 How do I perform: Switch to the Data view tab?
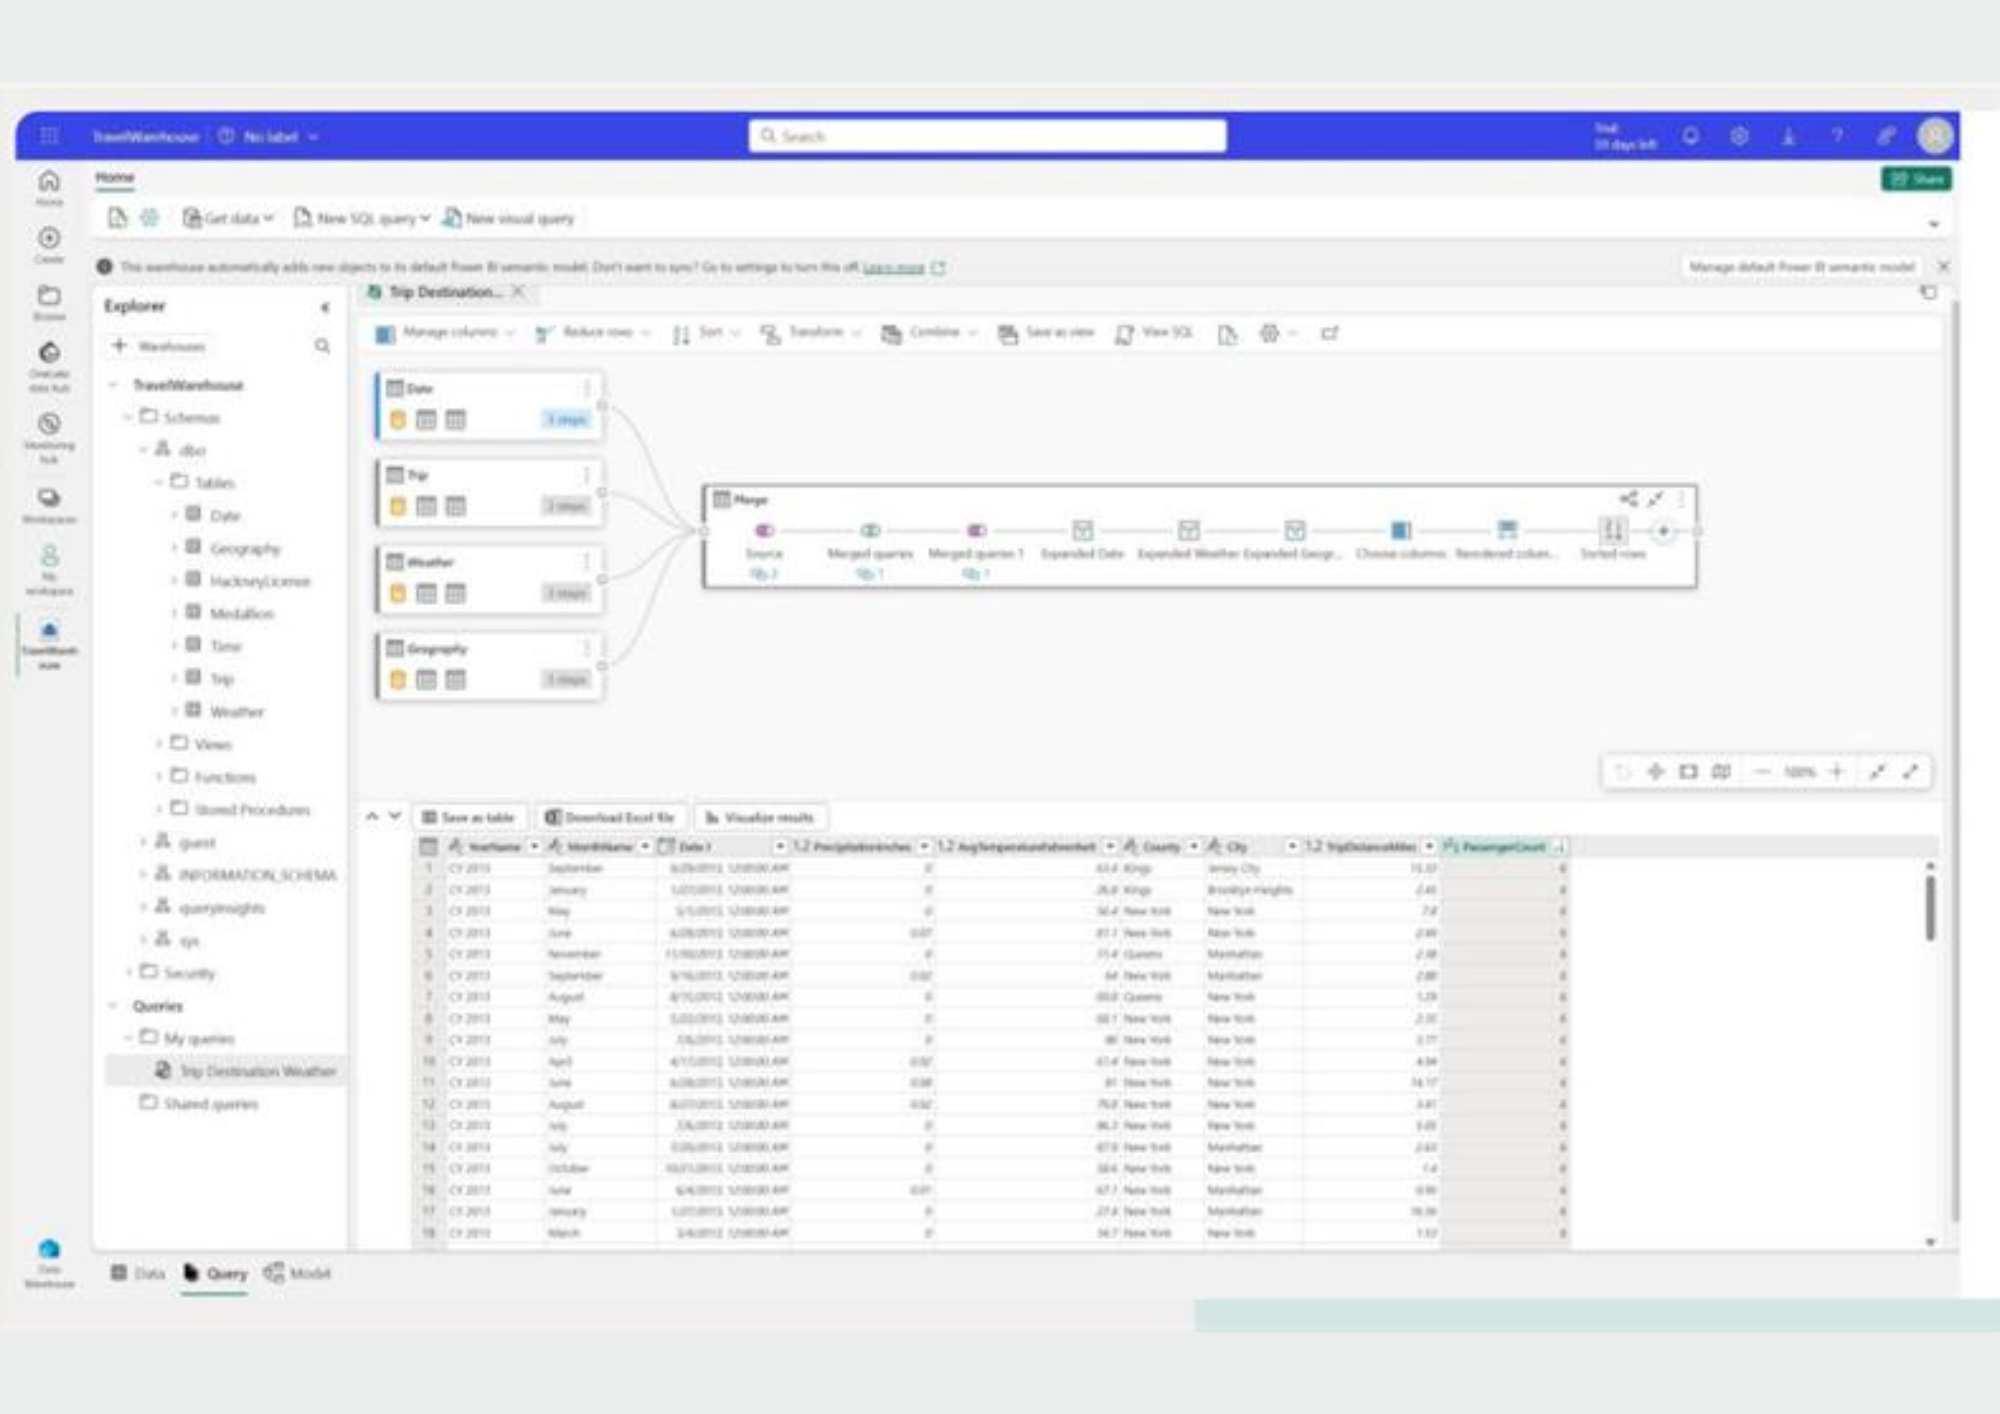[138, 1273]
